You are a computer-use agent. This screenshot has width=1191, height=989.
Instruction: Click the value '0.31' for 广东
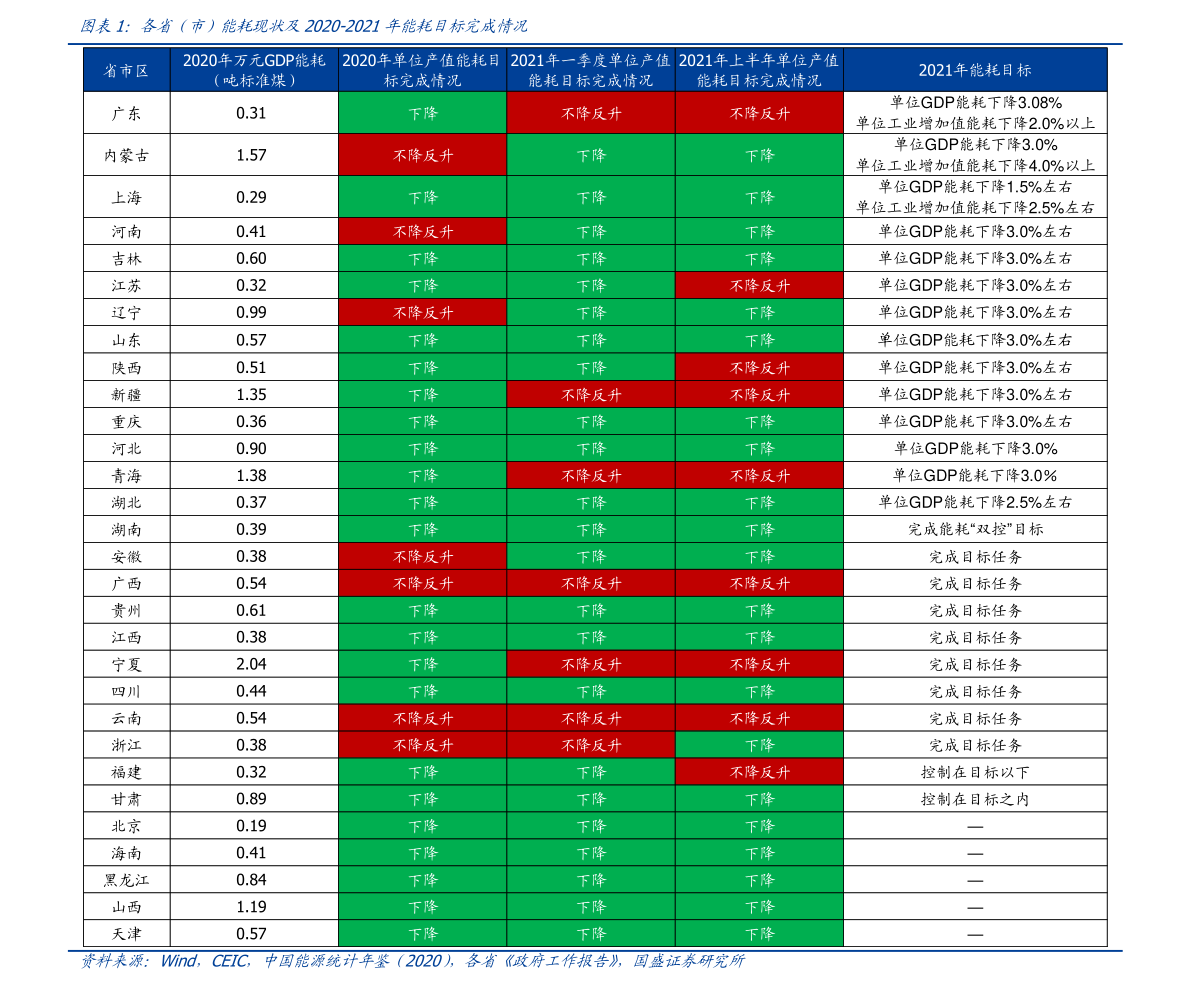click(x=251, y=113)
